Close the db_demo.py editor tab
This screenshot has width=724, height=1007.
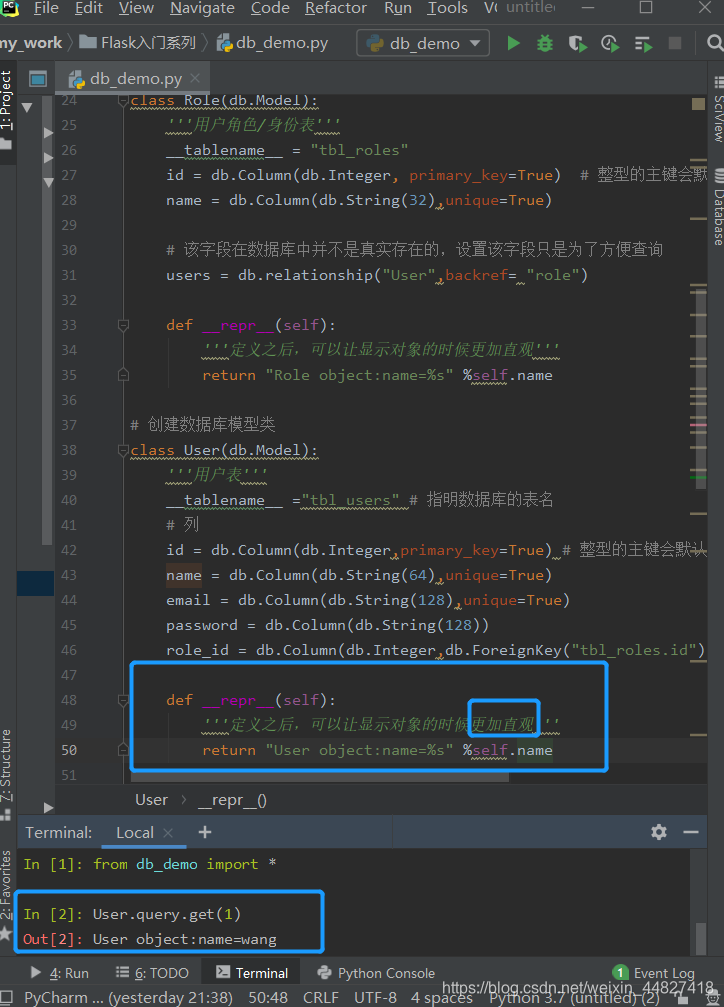click(195, 78)
